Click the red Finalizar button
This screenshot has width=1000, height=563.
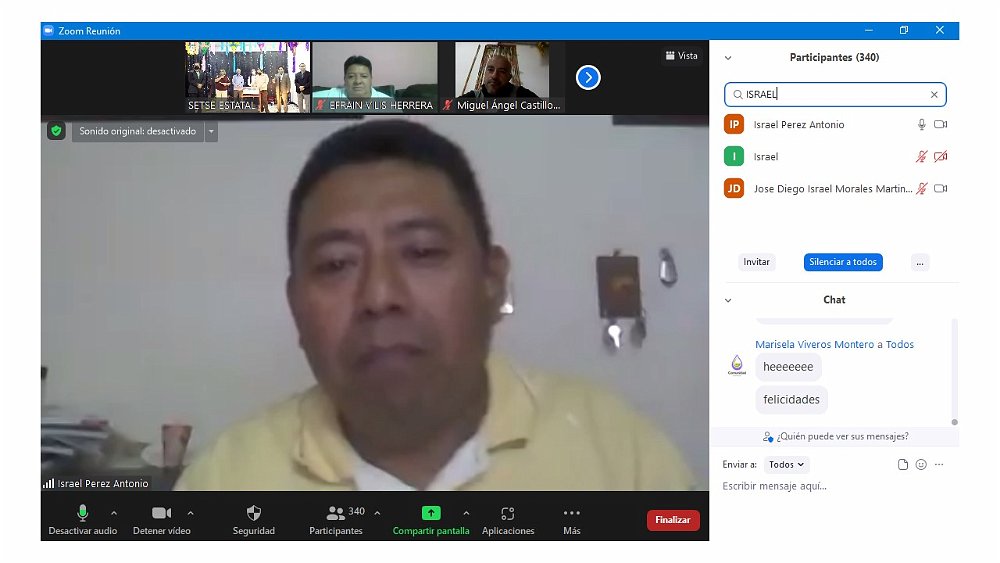click(673, 520)
